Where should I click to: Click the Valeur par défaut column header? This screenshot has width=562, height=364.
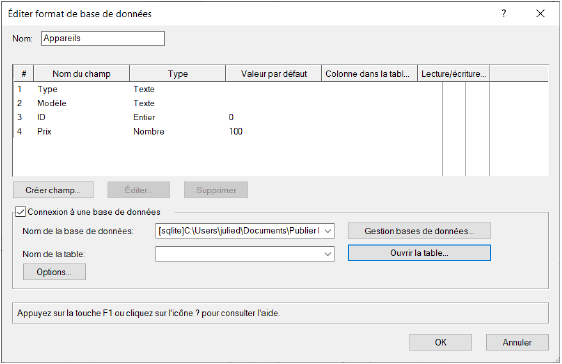coord(274,74)
